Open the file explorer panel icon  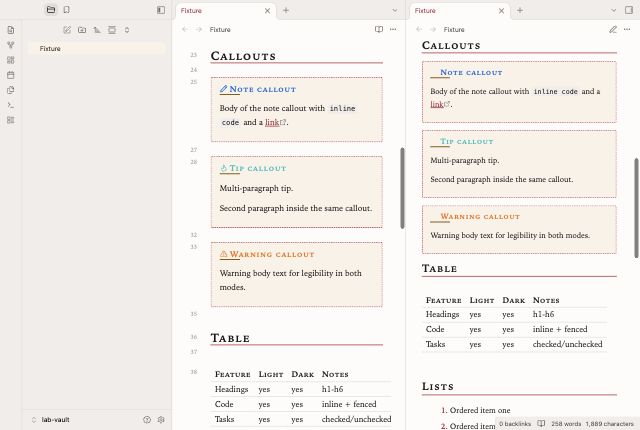click(51, 10)
